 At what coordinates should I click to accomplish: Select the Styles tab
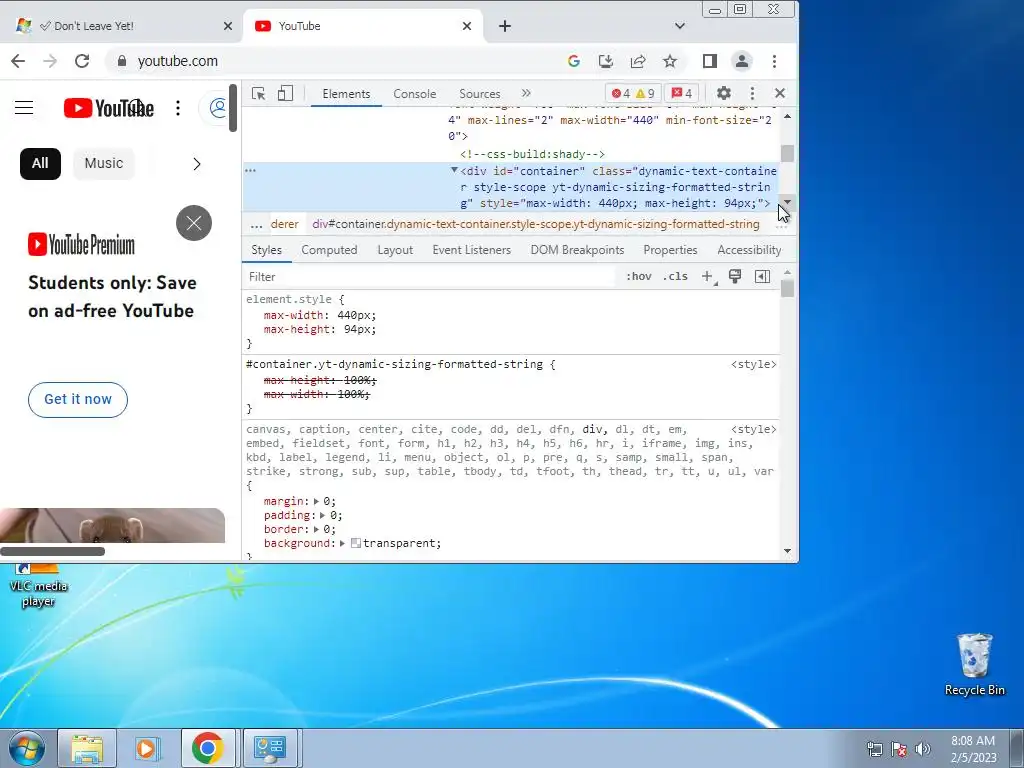[x=266, y=250]
